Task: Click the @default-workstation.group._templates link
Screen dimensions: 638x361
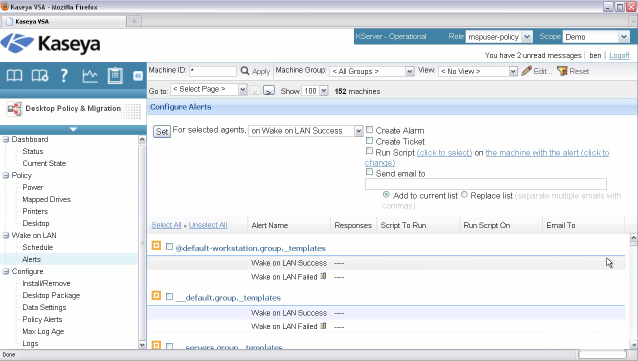Action: (x=251, y=248)
